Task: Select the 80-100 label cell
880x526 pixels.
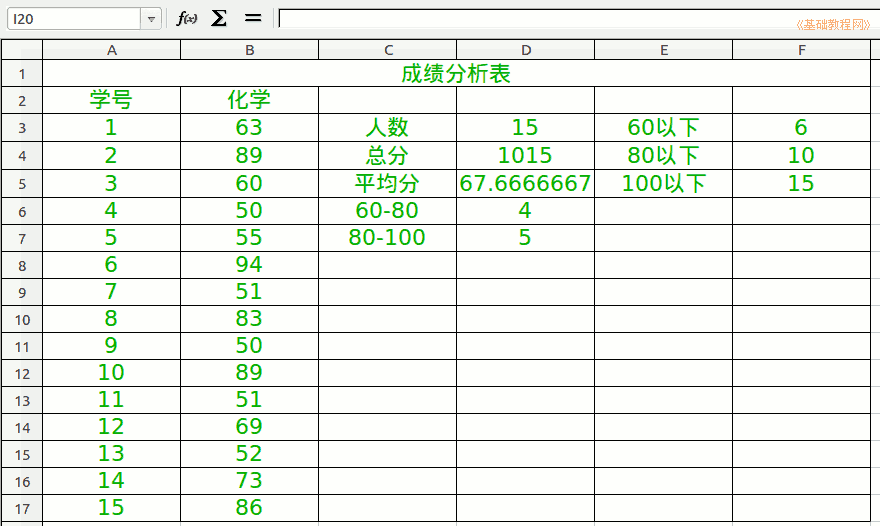Action: point(388,238)
